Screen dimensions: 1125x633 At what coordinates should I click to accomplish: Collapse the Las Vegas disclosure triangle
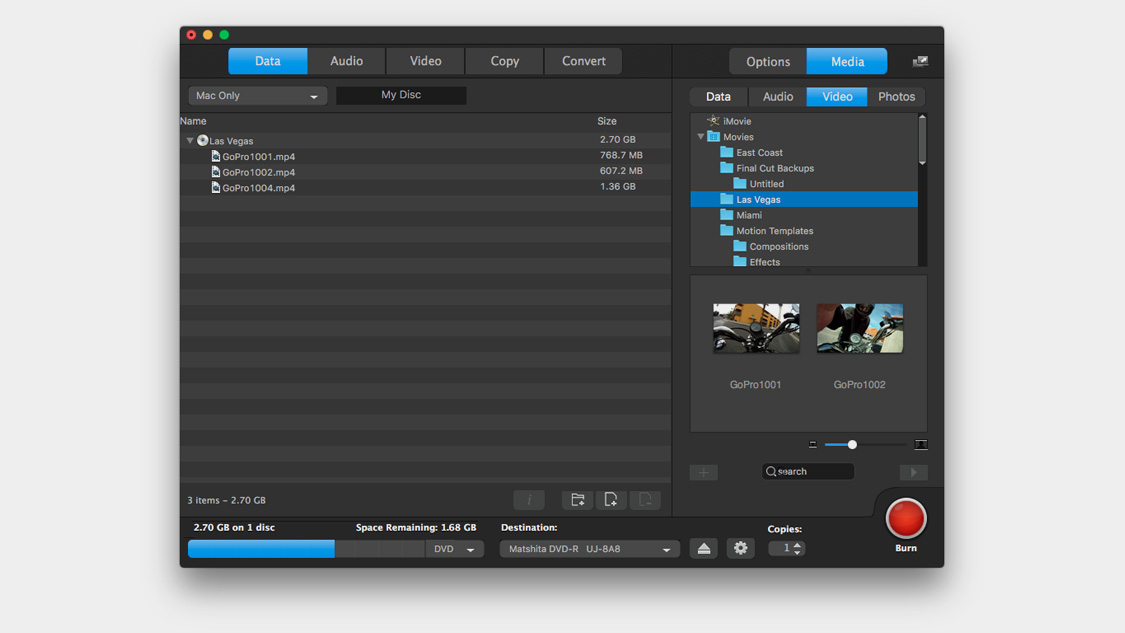coord(189,140)
